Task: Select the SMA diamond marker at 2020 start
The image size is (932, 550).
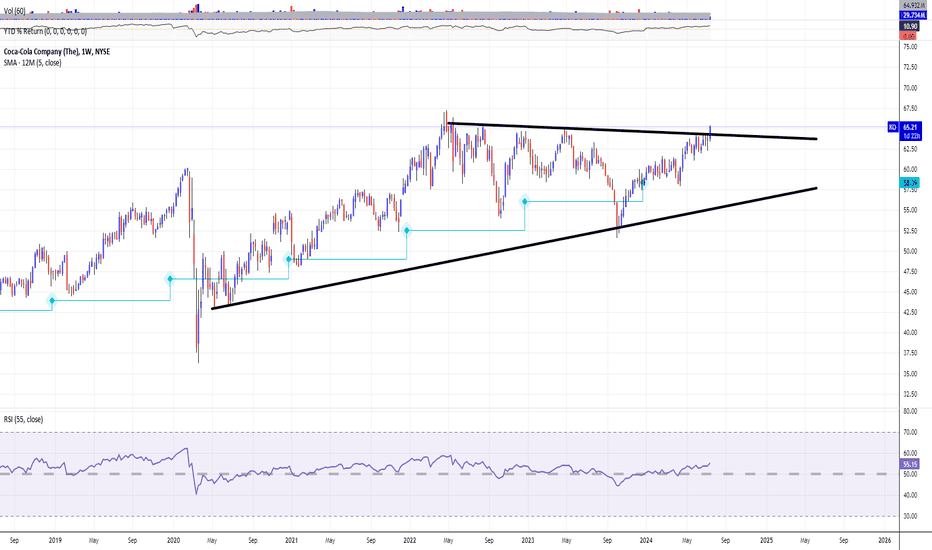Action: [170, 278]
